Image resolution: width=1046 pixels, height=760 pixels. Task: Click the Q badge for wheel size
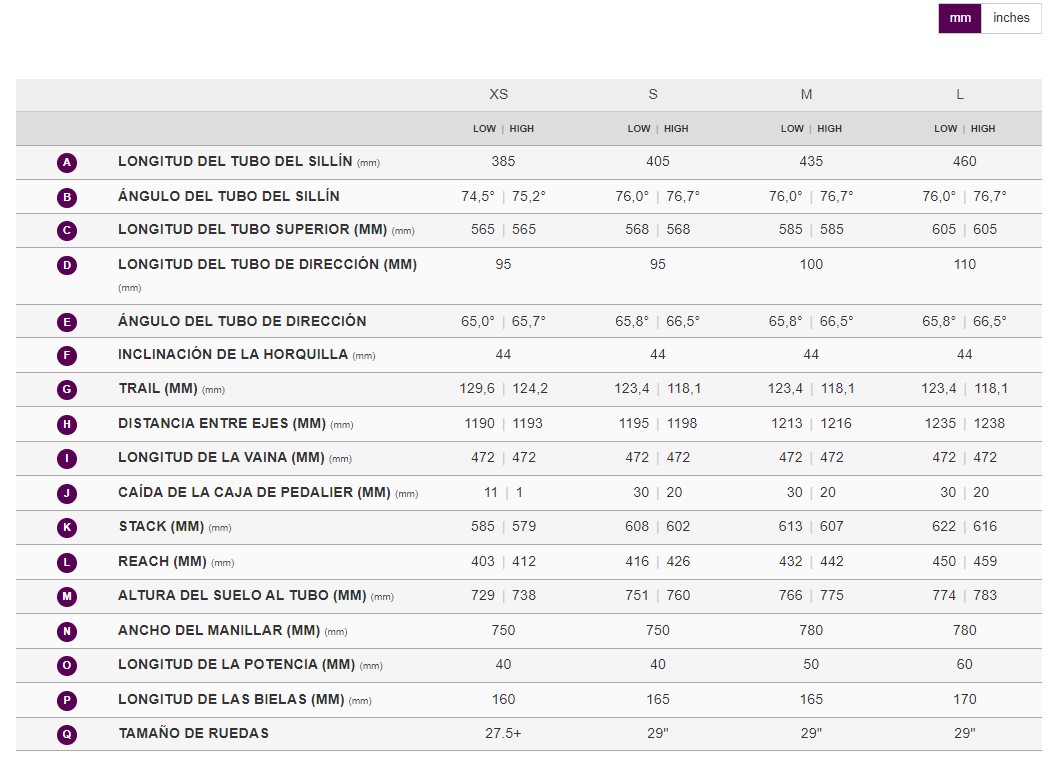(67, 734)
